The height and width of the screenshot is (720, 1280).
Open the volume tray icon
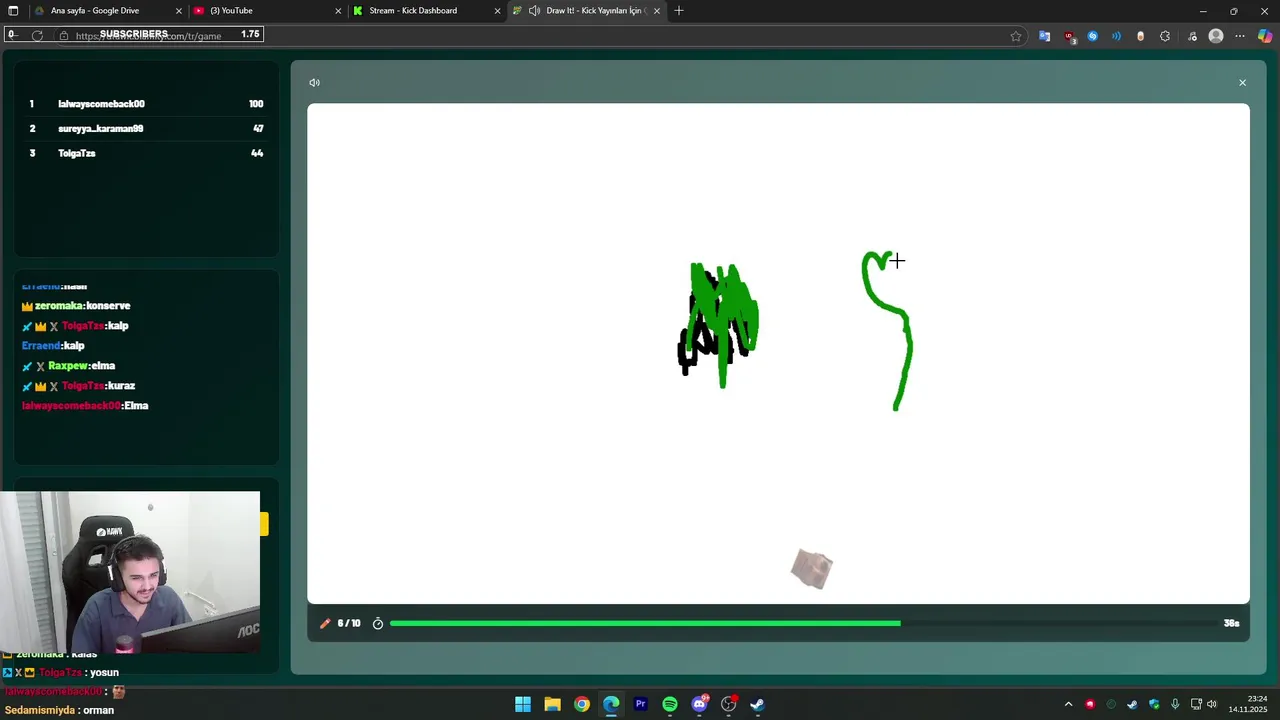(x=1212, y=704)
